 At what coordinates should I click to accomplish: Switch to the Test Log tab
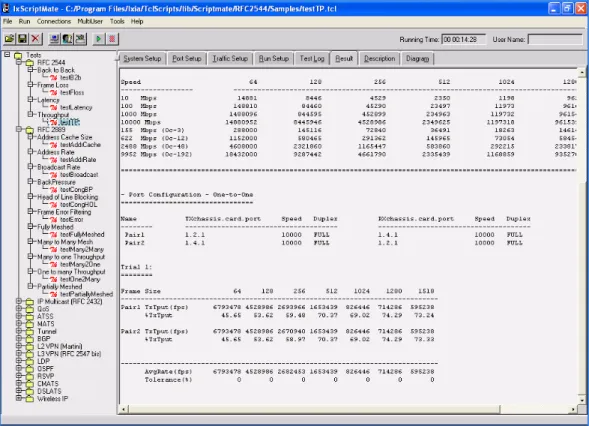click(312, 59)
